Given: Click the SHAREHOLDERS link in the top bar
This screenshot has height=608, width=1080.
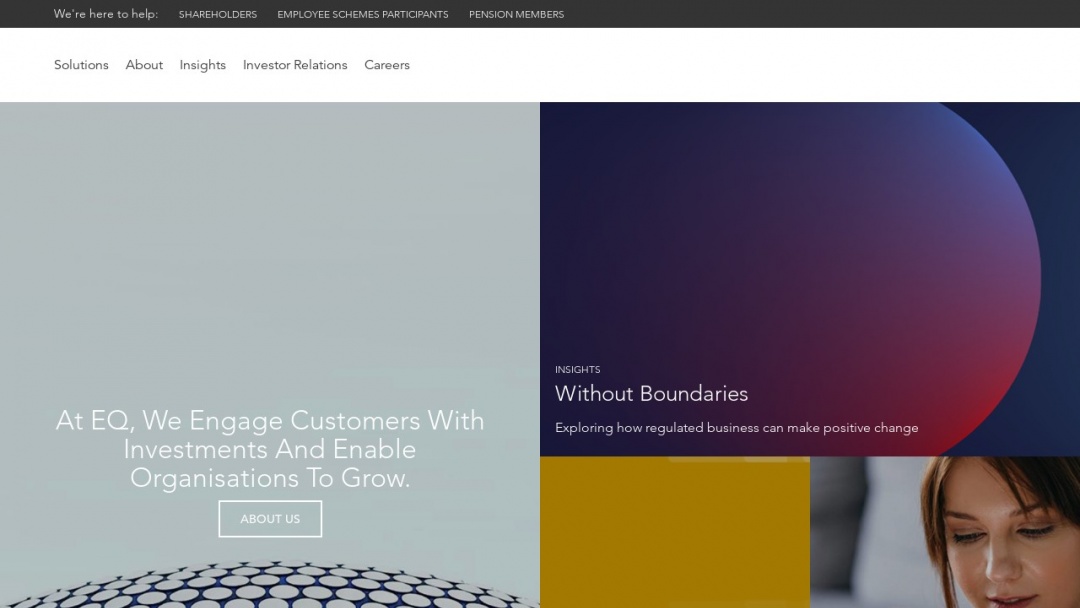Looking at the screenshot, I should (218, 14).
